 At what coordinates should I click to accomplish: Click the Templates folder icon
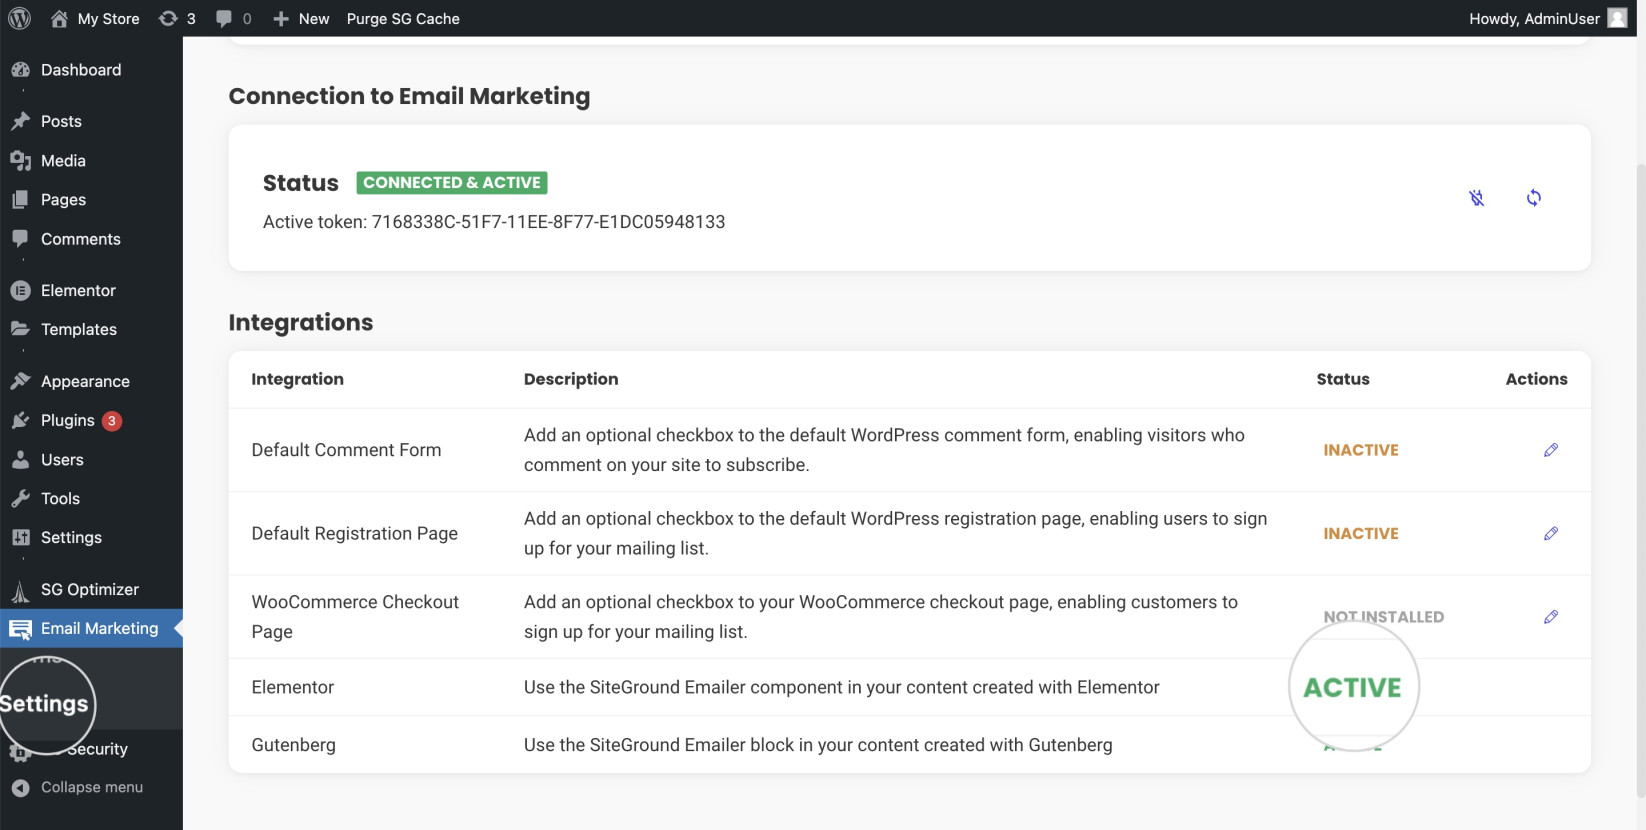pos(20,329)
